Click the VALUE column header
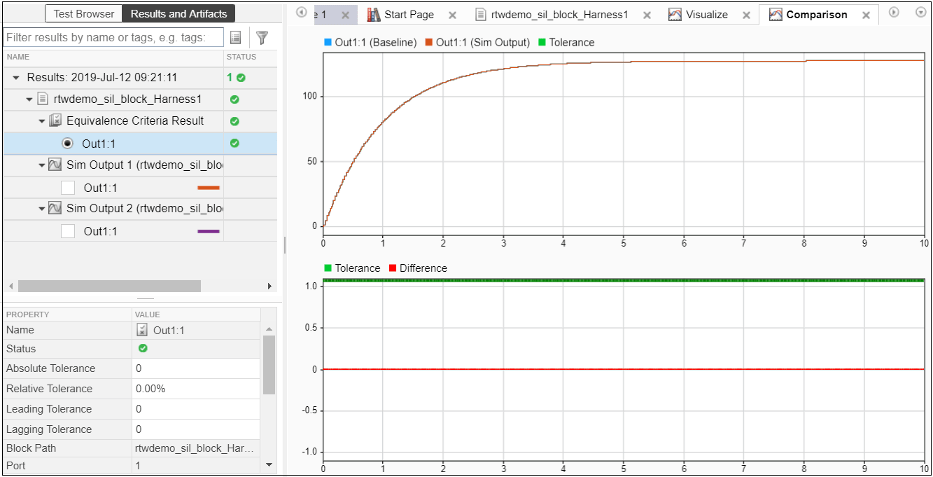Image resolution: width=933 pixels, height=477 pixels. [x=148, y=314]
